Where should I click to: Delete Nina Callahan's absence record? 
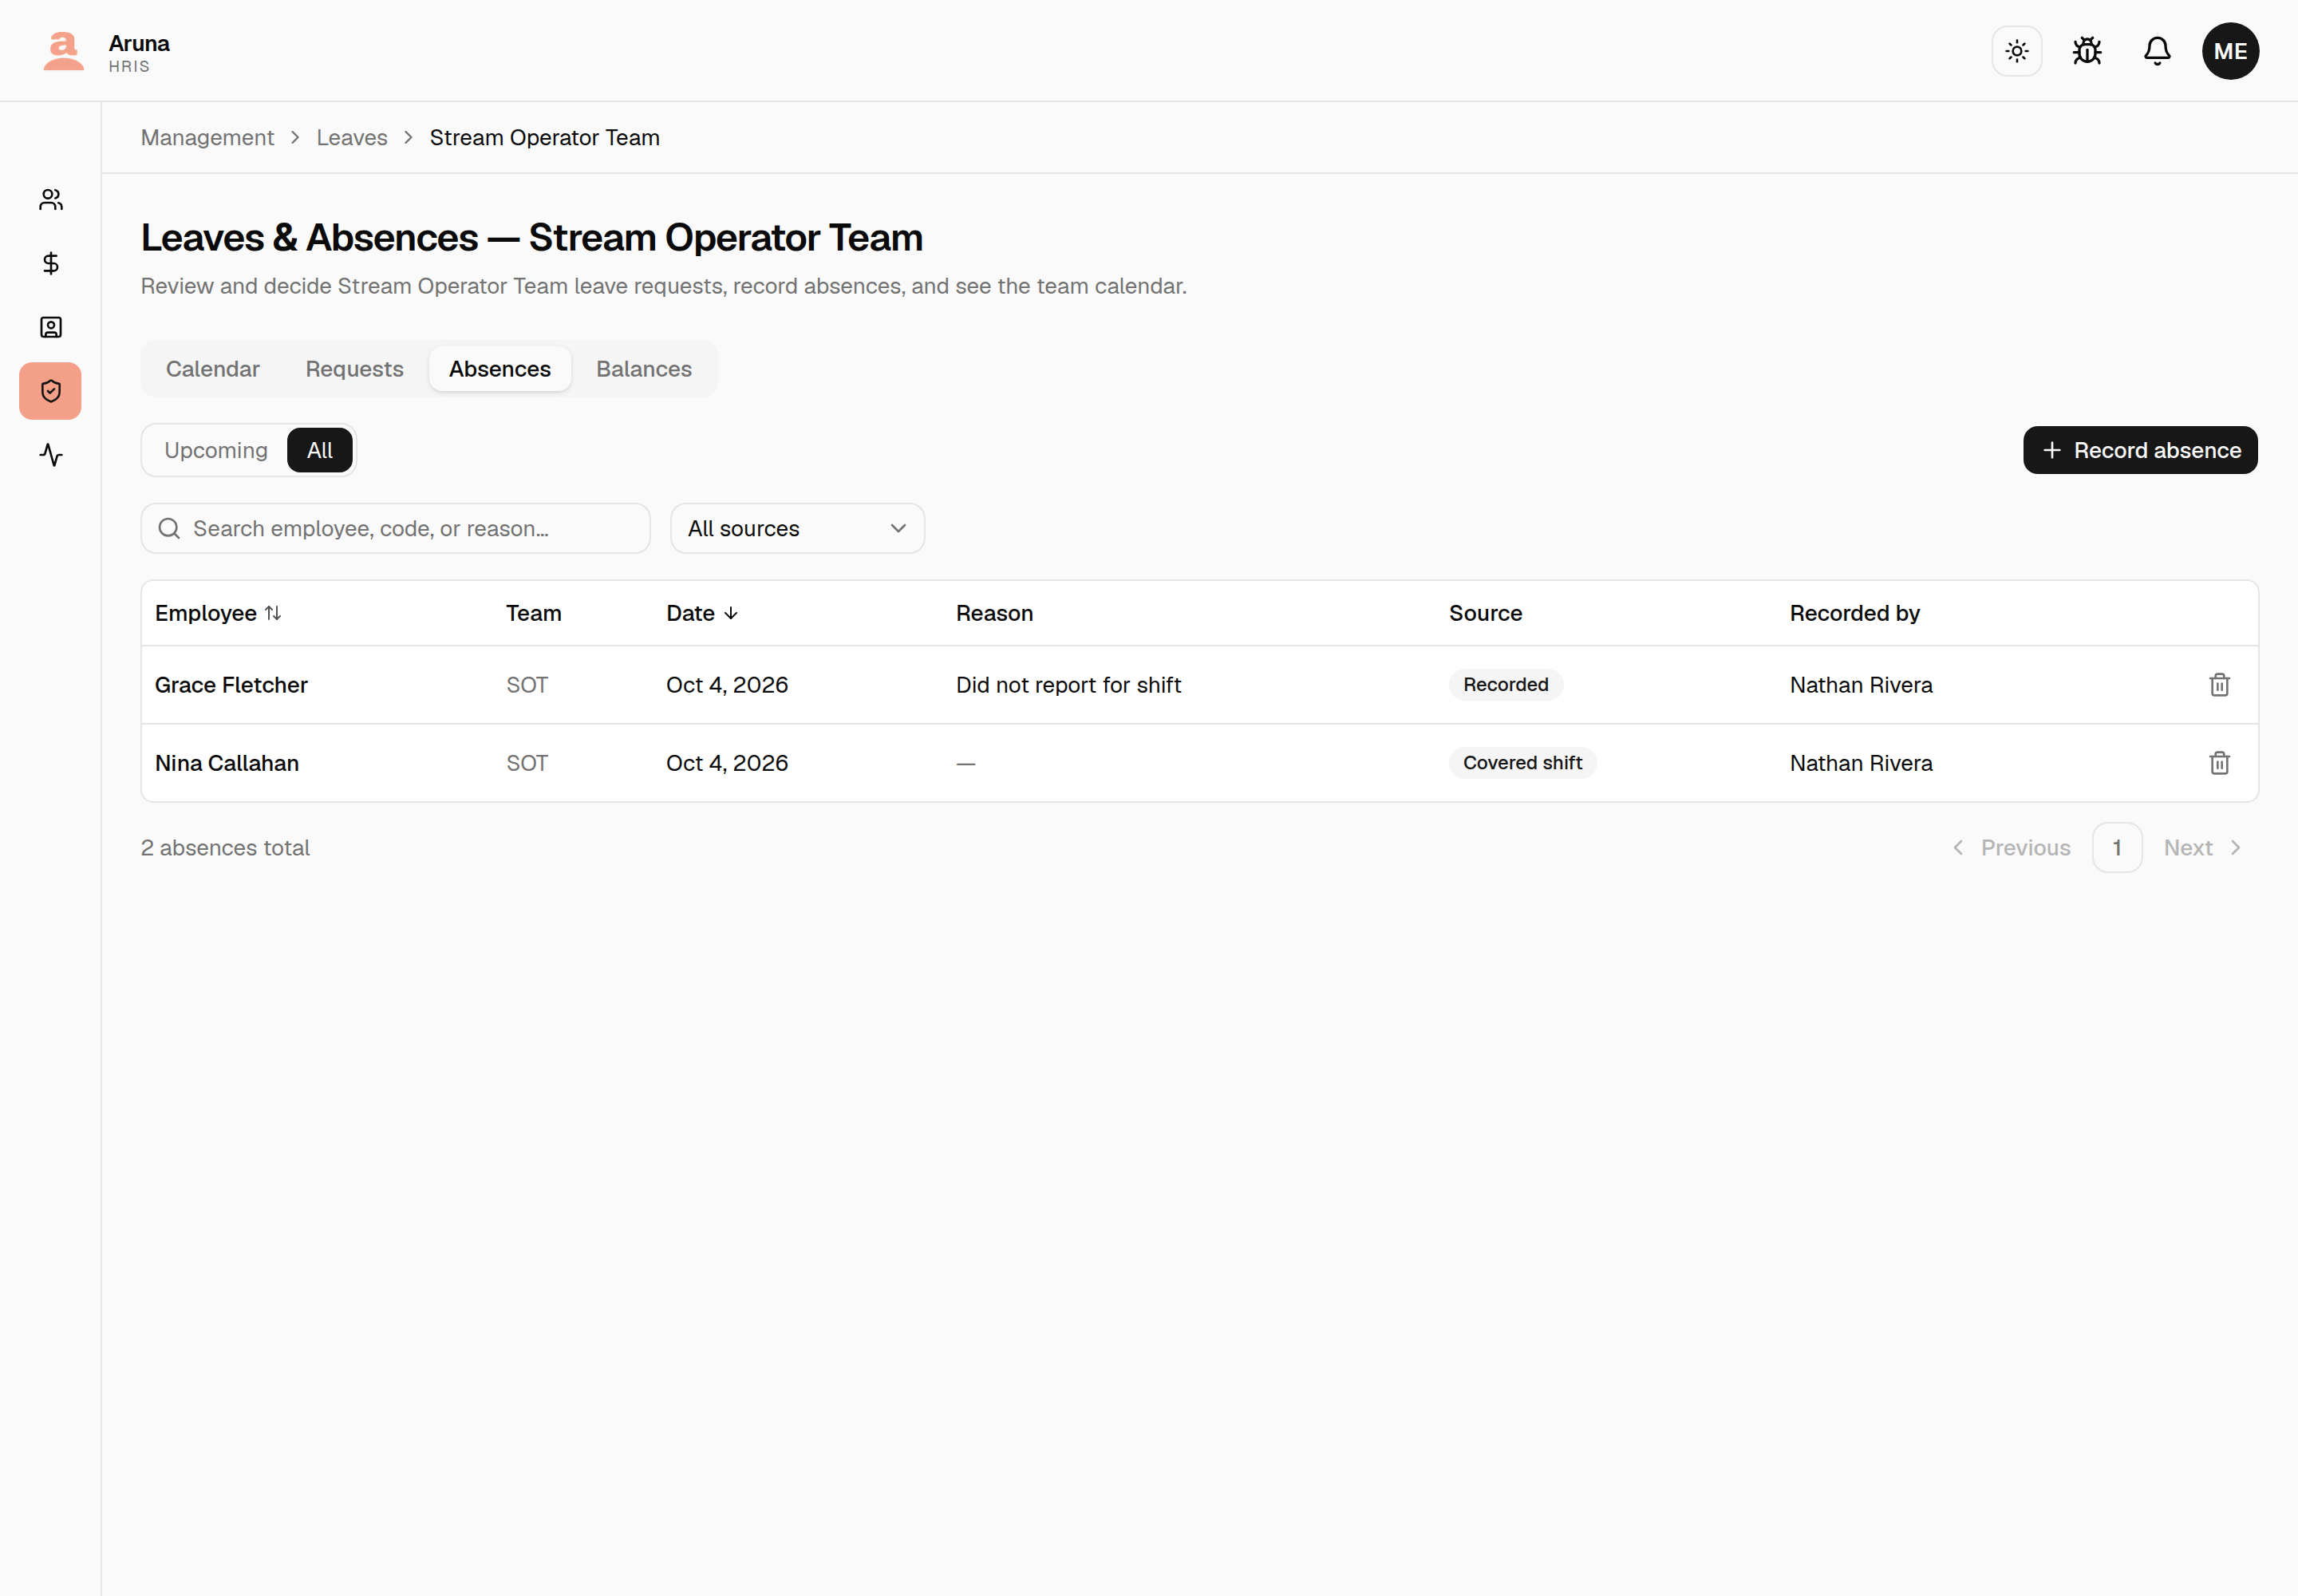pos(2219,763)
